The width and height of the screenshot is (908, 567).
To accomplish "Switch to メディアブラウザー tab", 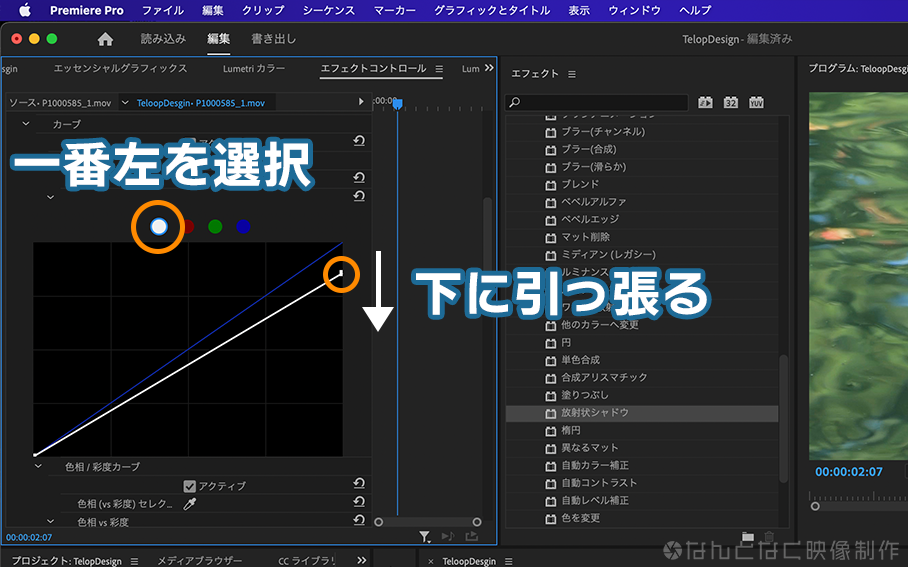I will coord(200,561).
